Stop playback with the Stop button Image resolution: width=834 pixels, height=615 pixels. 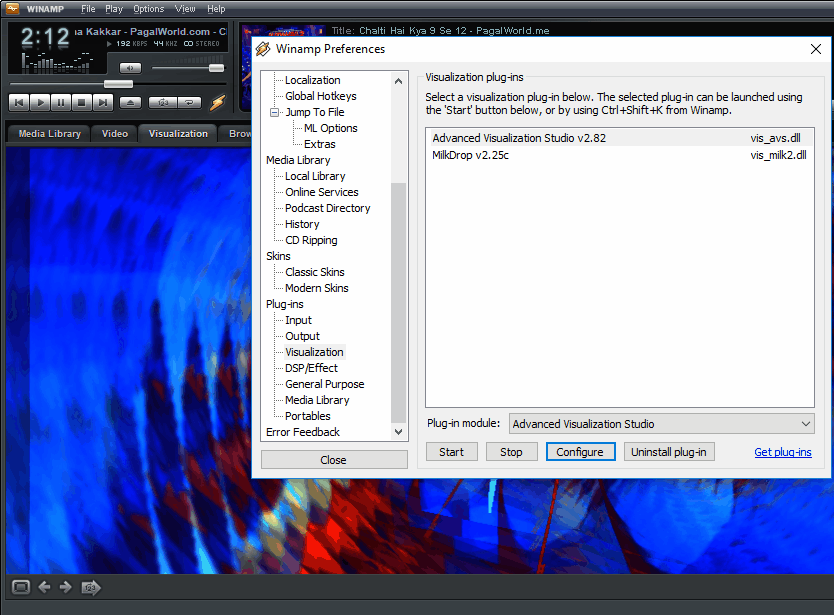pos(81,103)
